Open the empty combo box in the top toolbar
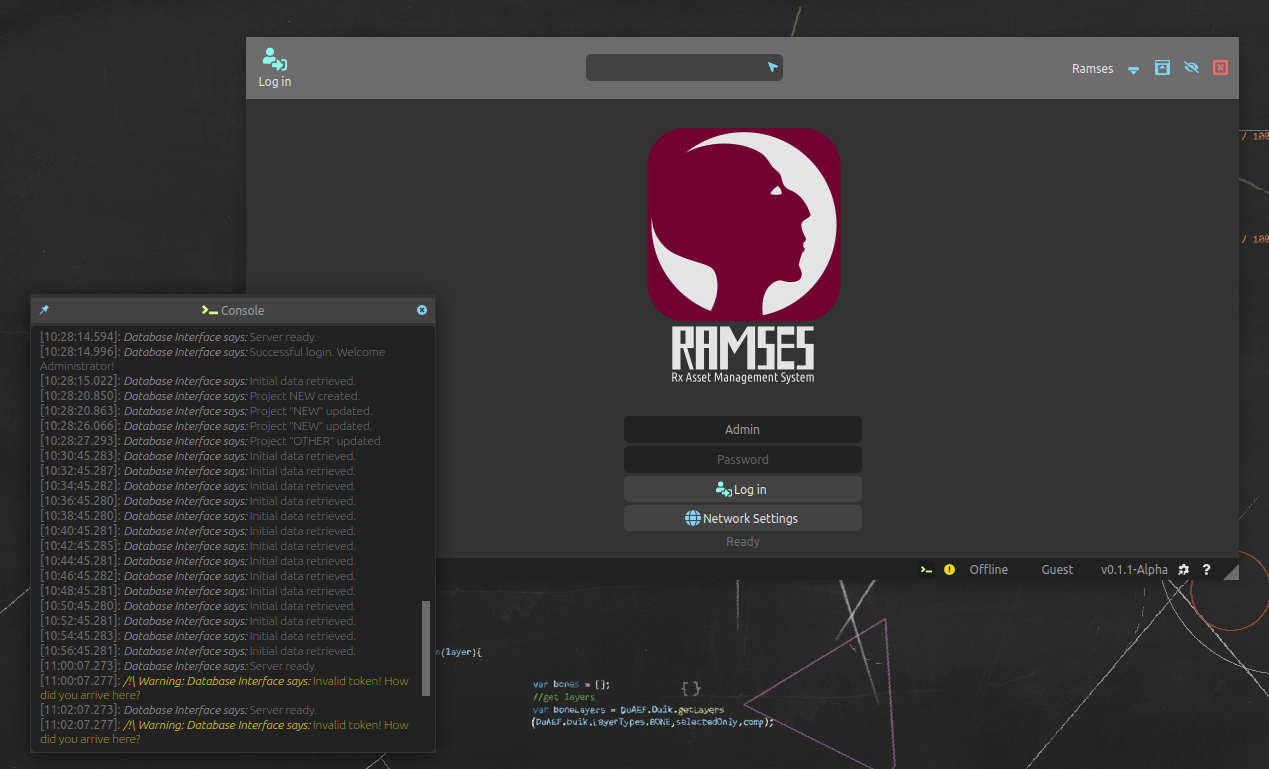 point(684,68)
